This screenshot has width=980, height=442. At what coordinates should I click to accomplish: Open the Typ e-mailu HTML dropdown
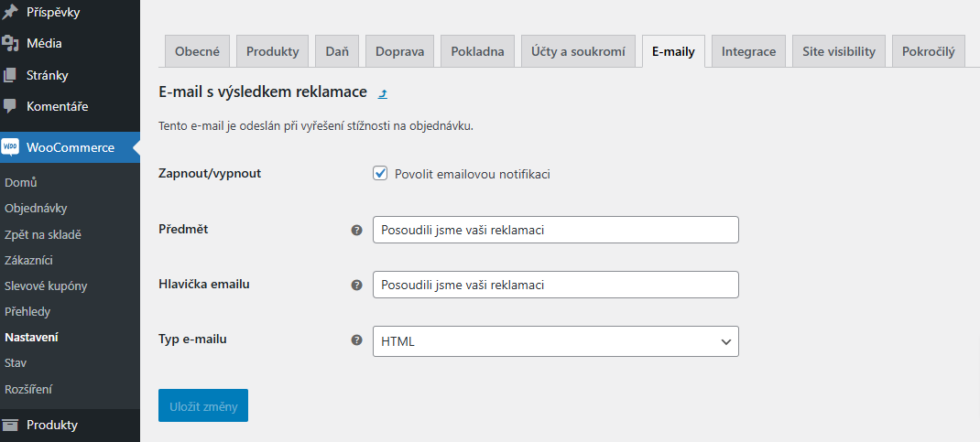[x=556, y=341]
